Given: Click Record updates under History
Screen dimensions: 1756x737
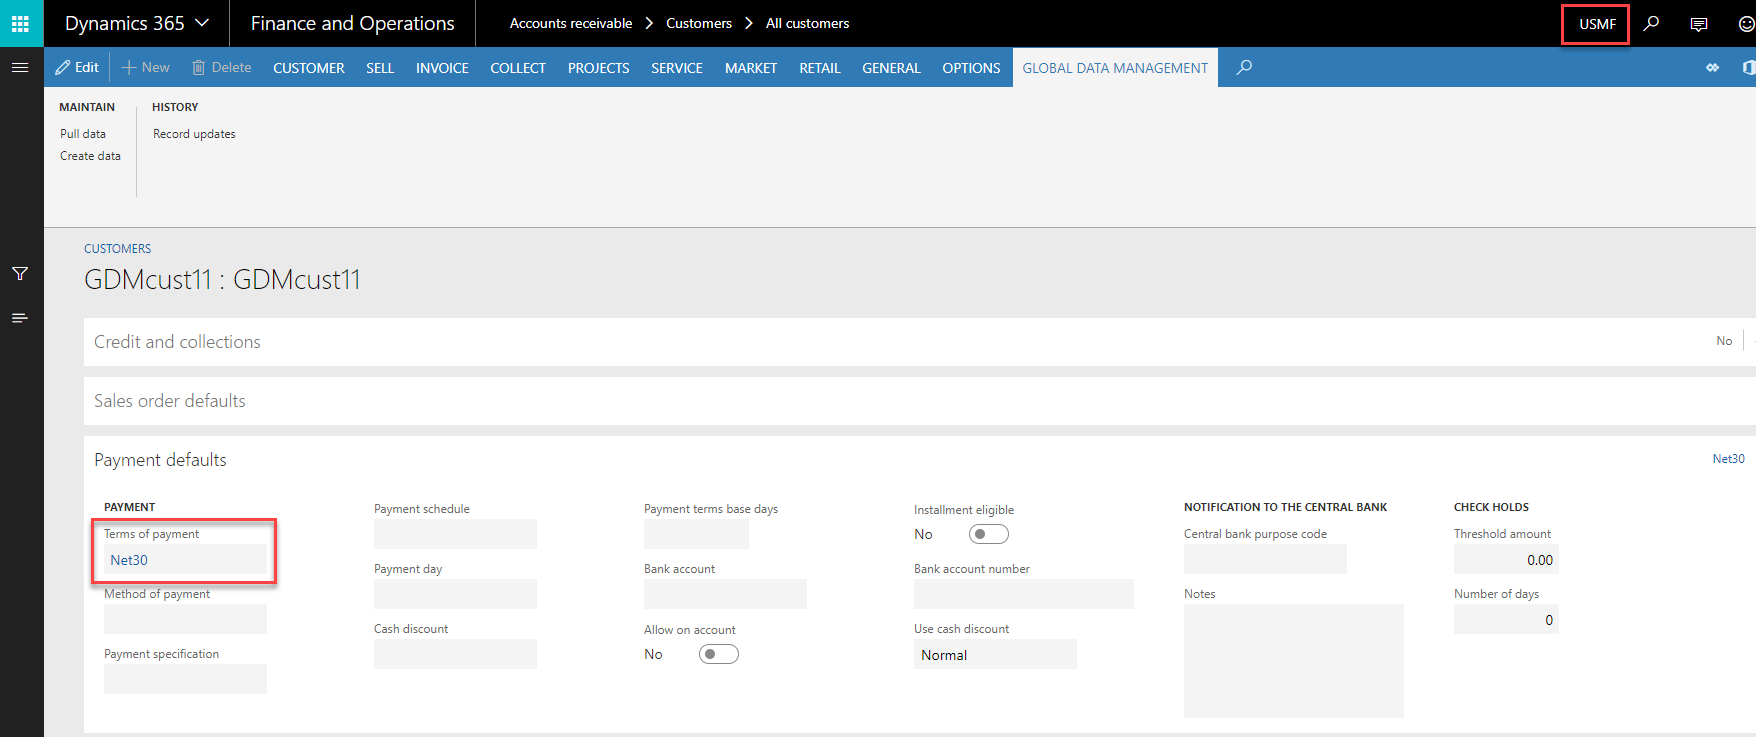Looking at the screenshot, I should click(194, 134).
